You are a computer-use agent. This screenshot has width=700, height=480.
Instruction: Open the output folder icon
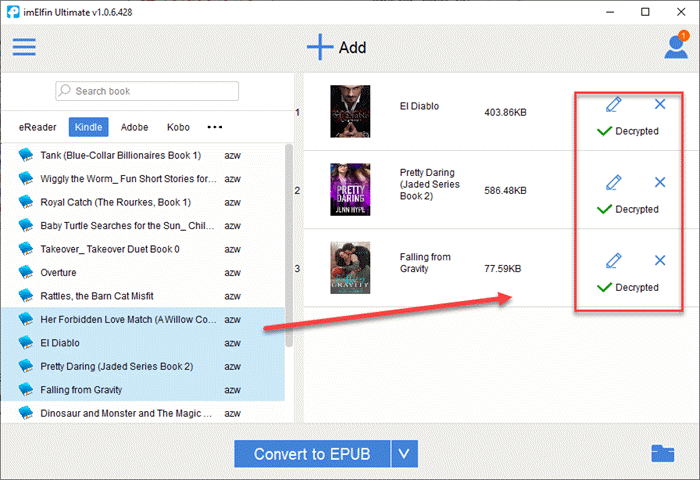click(x=663, y=454)
